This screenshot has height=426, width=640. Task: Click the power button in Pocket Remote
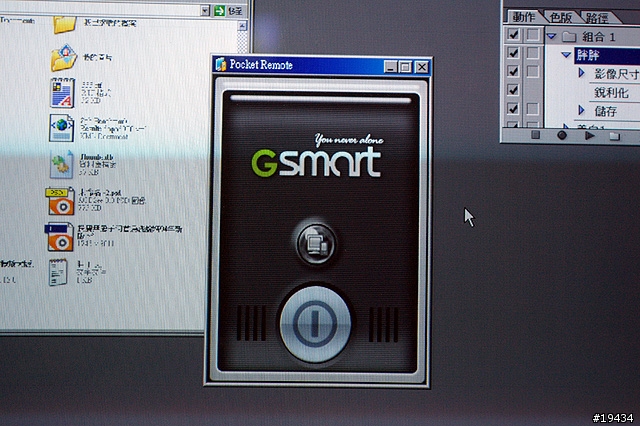[x=315, y=324]
